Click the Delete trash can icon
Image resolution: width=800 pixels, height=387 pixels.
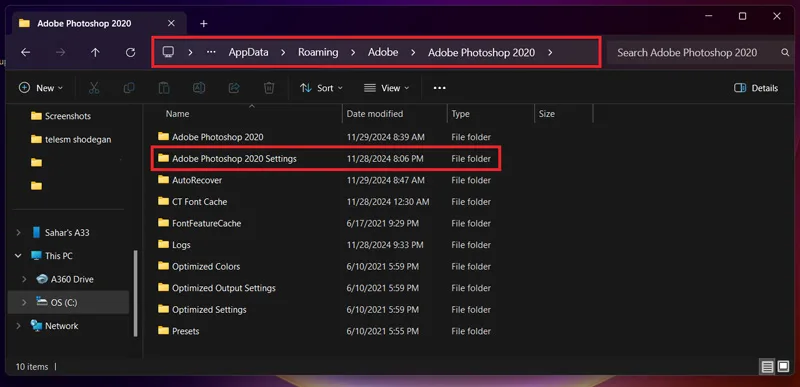pos(269,88)
